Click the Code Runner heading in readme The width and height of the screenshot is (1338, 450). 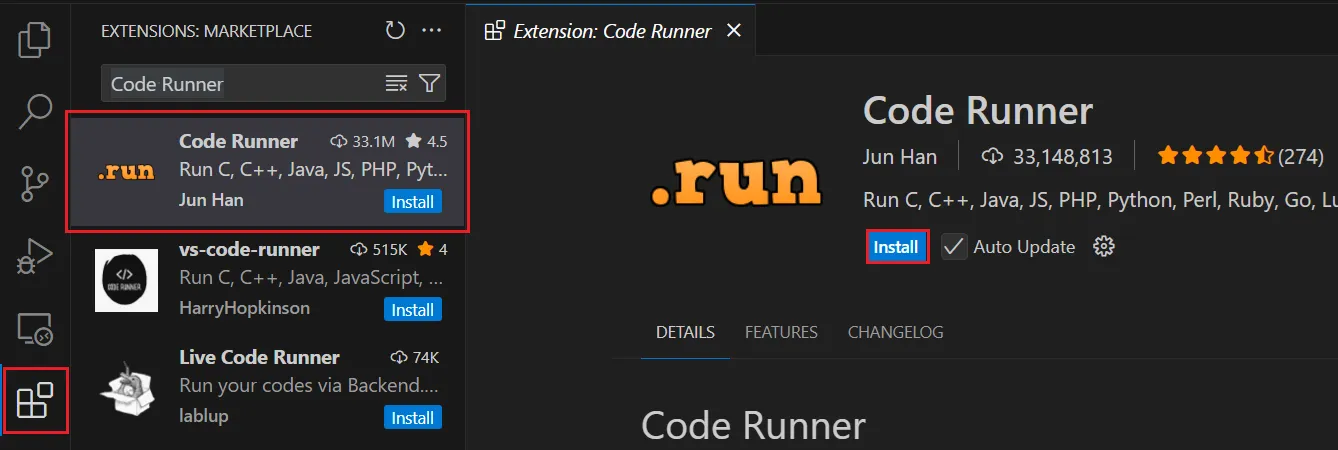[x=753, y=426]
